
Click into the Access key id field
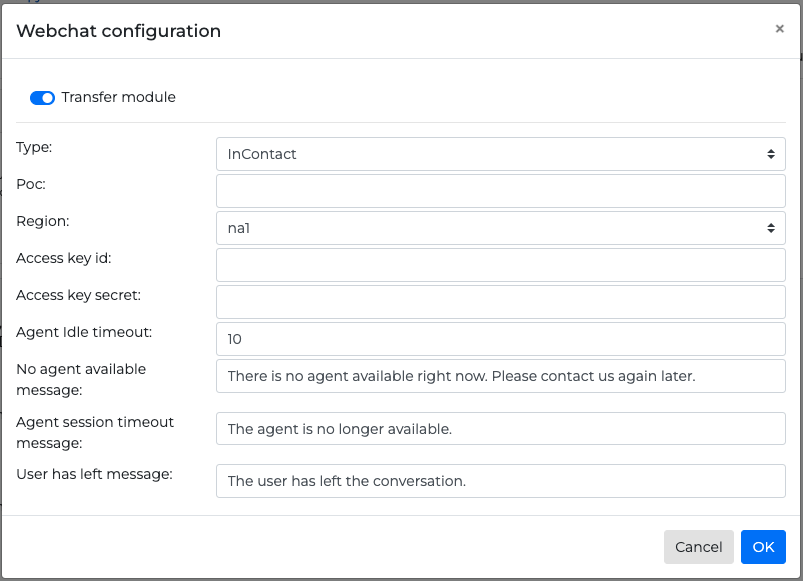(x=500, y=265)
